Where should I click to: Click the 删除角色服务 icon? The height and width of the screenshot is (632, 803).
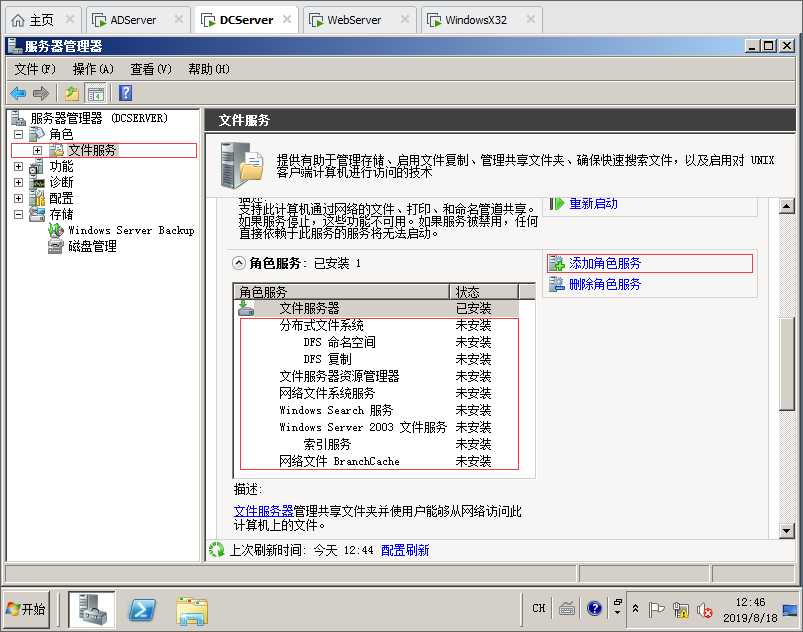click(x=557, y=284)
